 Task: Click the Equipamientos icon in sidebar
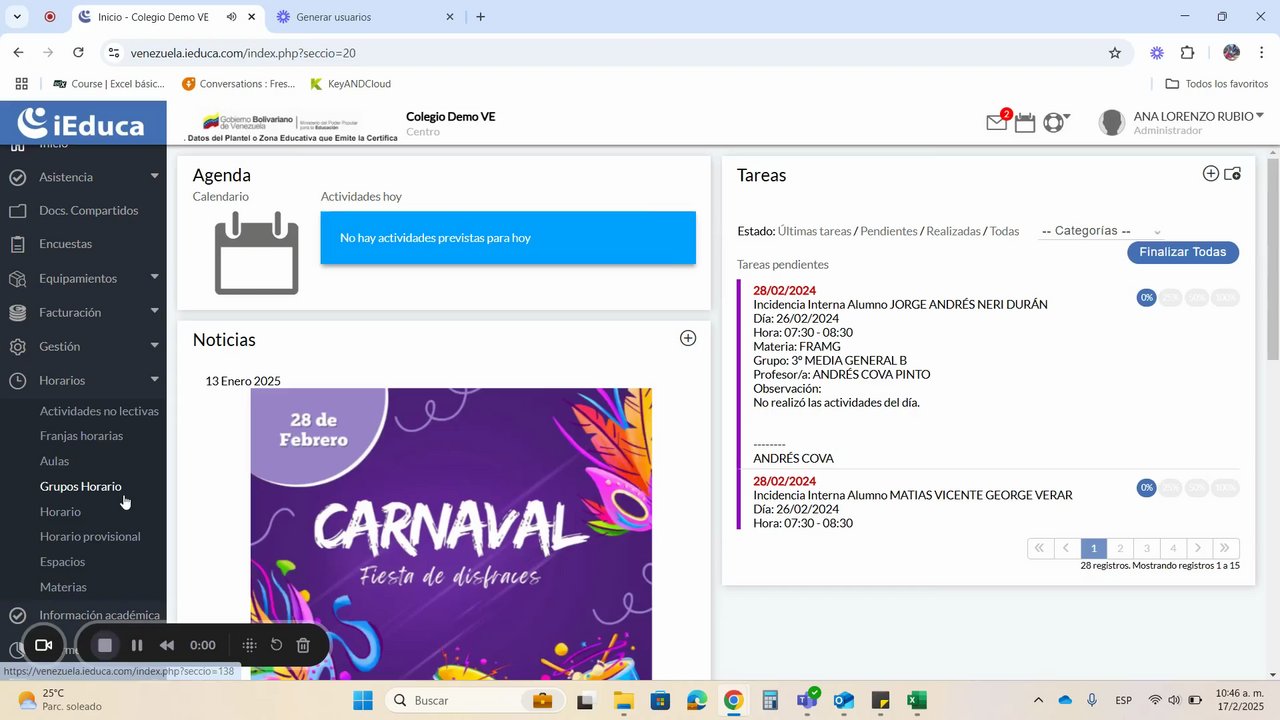click(17, 278)
